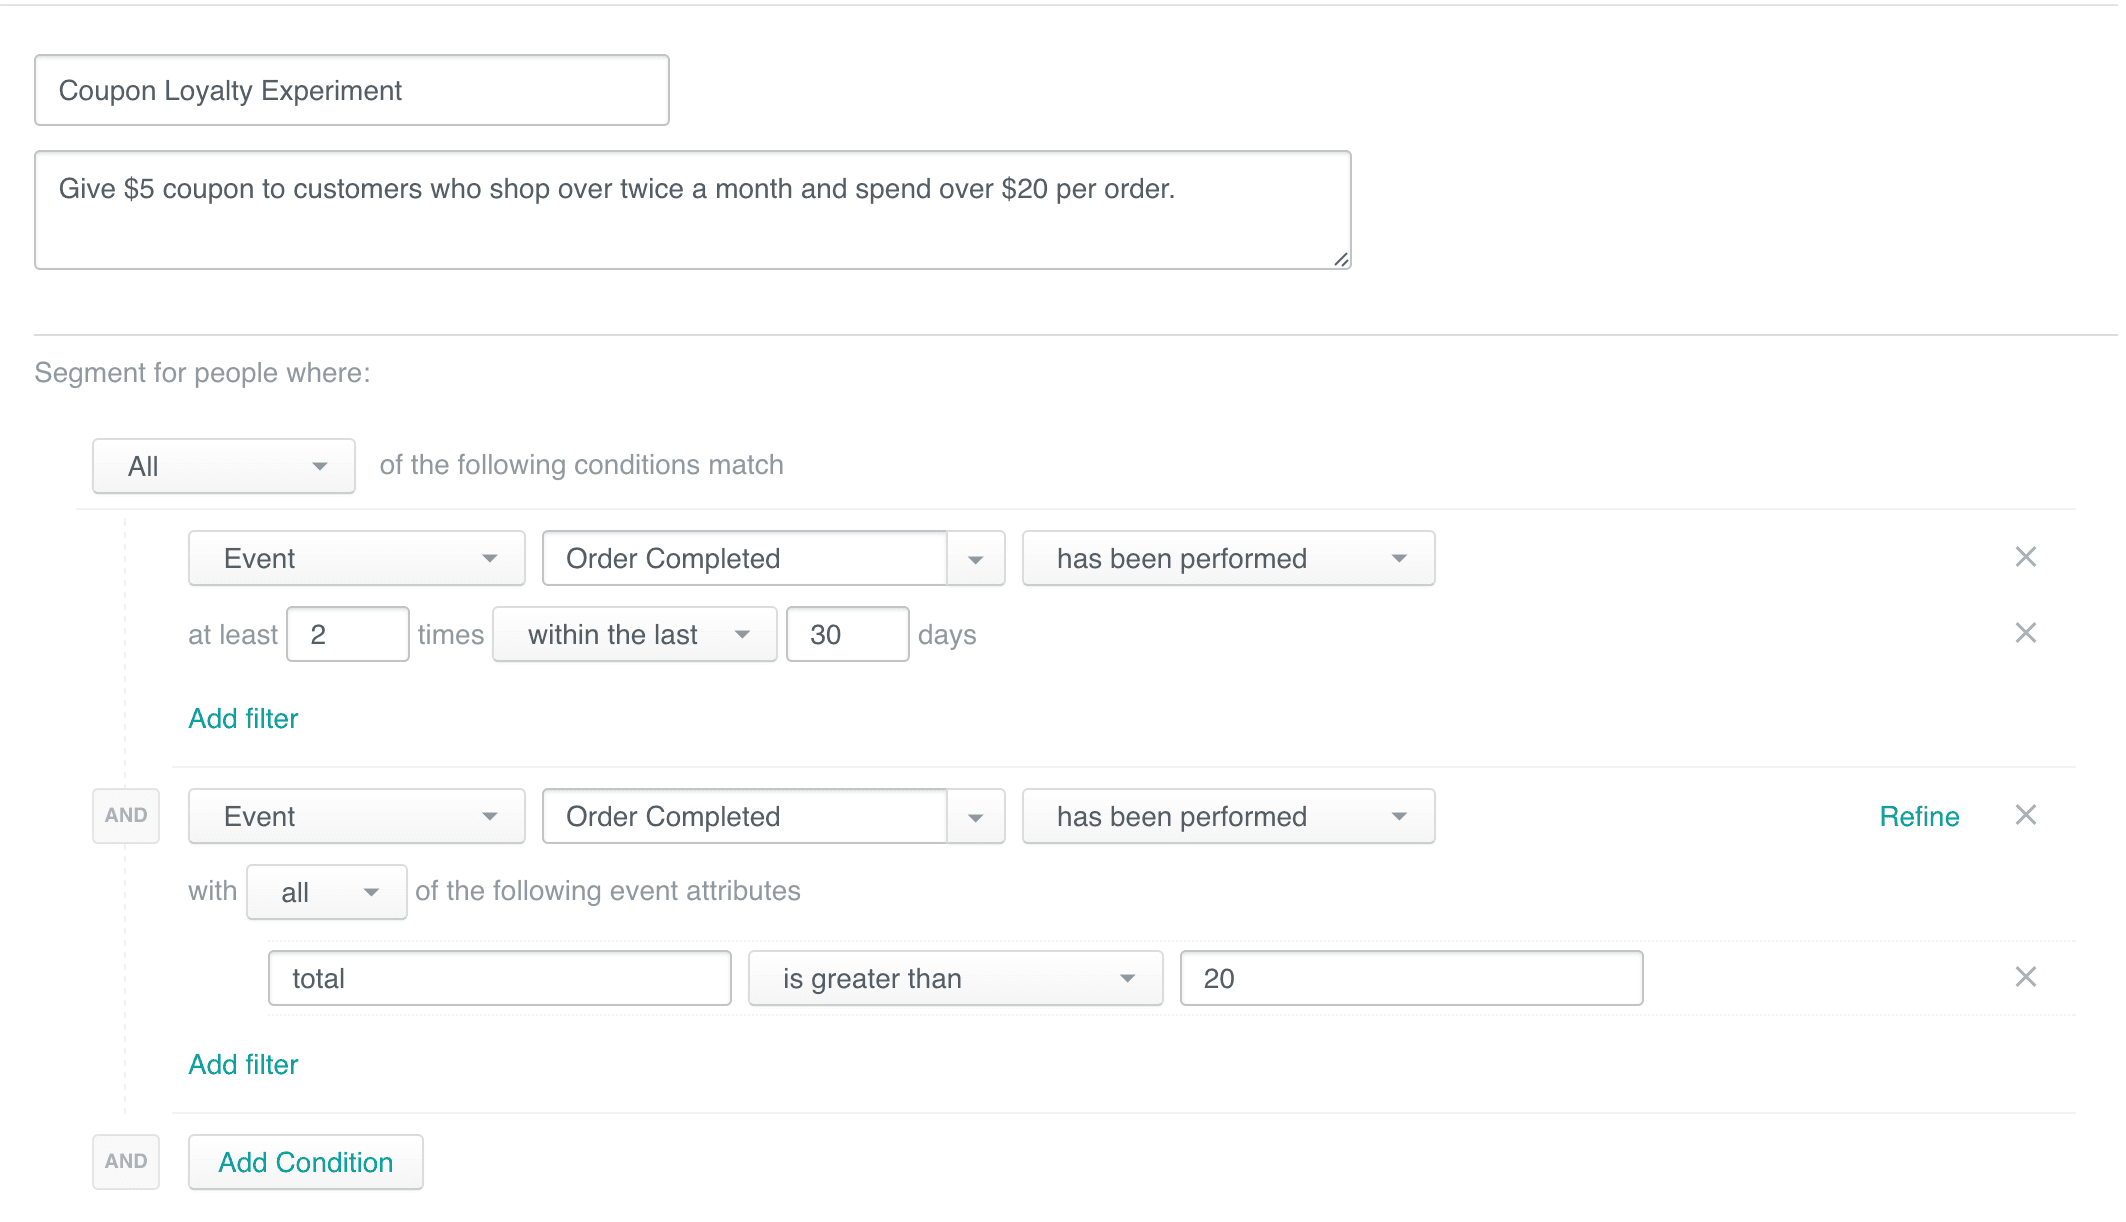2126x1222 pixels.
Task: Remove the "at least 2 times" filter row
Action: (x=2026, y=633)
